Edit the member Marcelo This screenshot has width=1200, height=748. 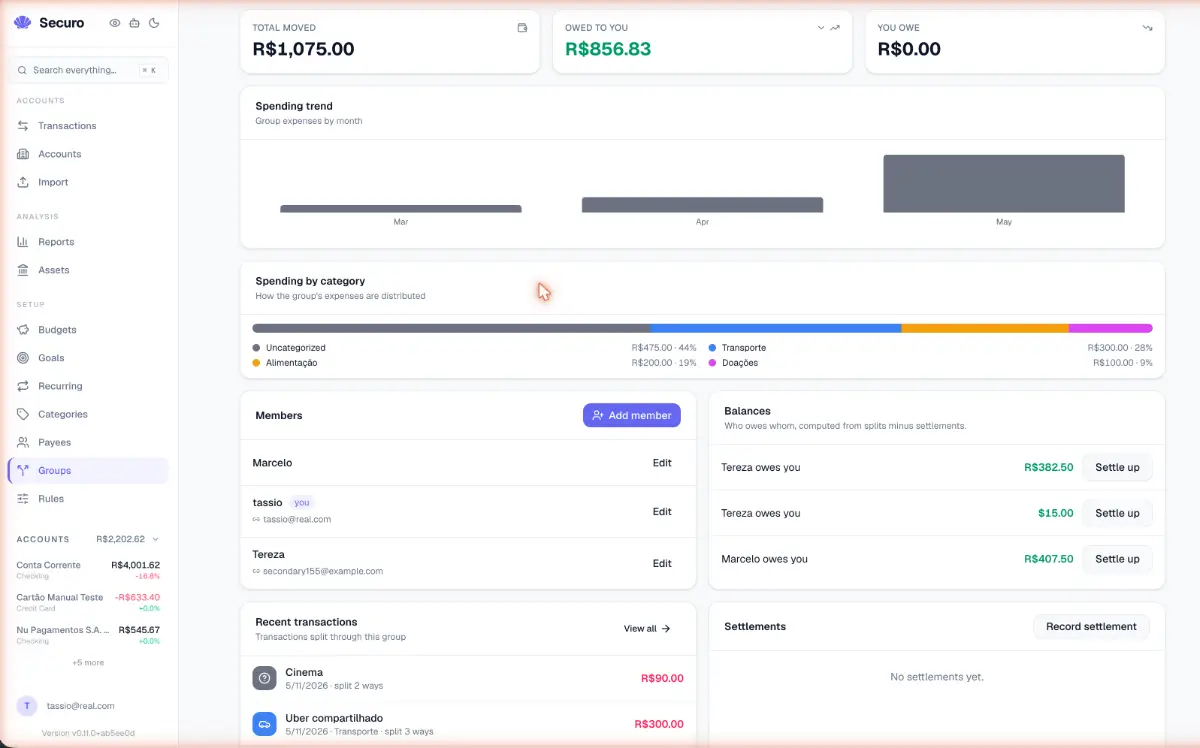[x=662, y=463]
